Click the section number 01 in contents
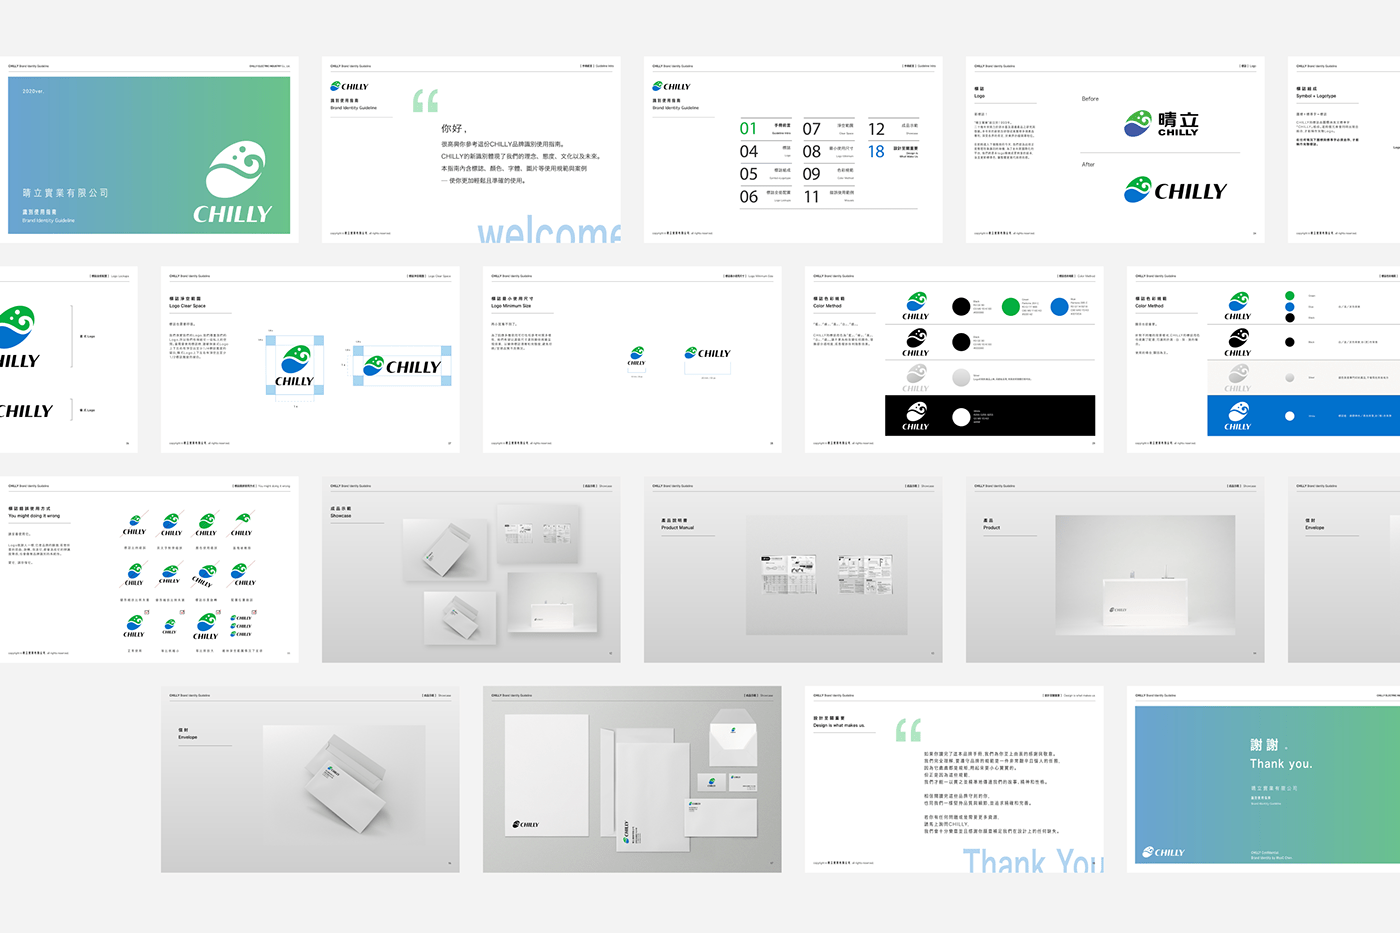Viewport: 1400px width, 933px height. tap(748, 129)
